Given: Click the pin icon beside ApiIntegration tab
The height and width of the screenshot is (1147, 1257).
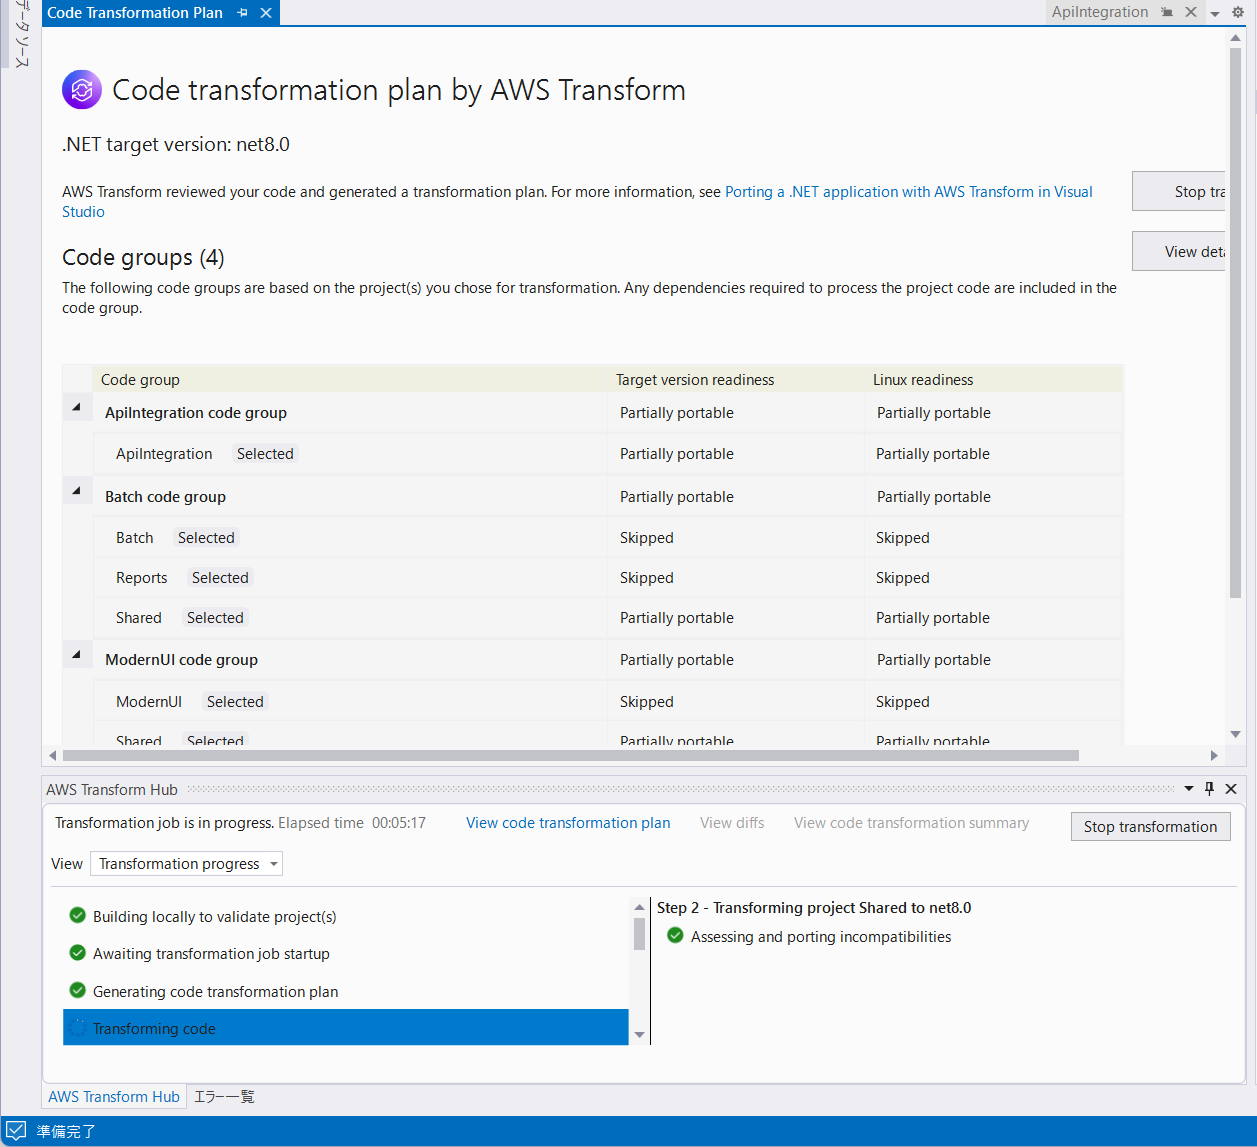Looking at the screenshot, I should (x=1167, y=12).
